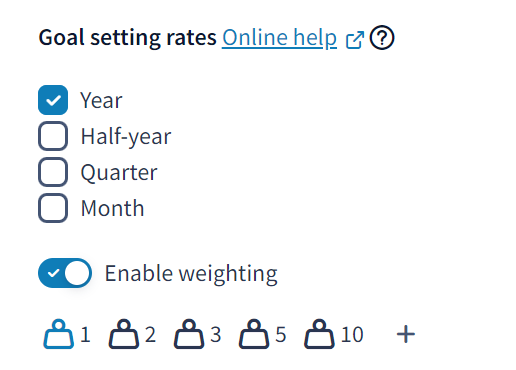Select the weight 2 icon

coord(124,334)
